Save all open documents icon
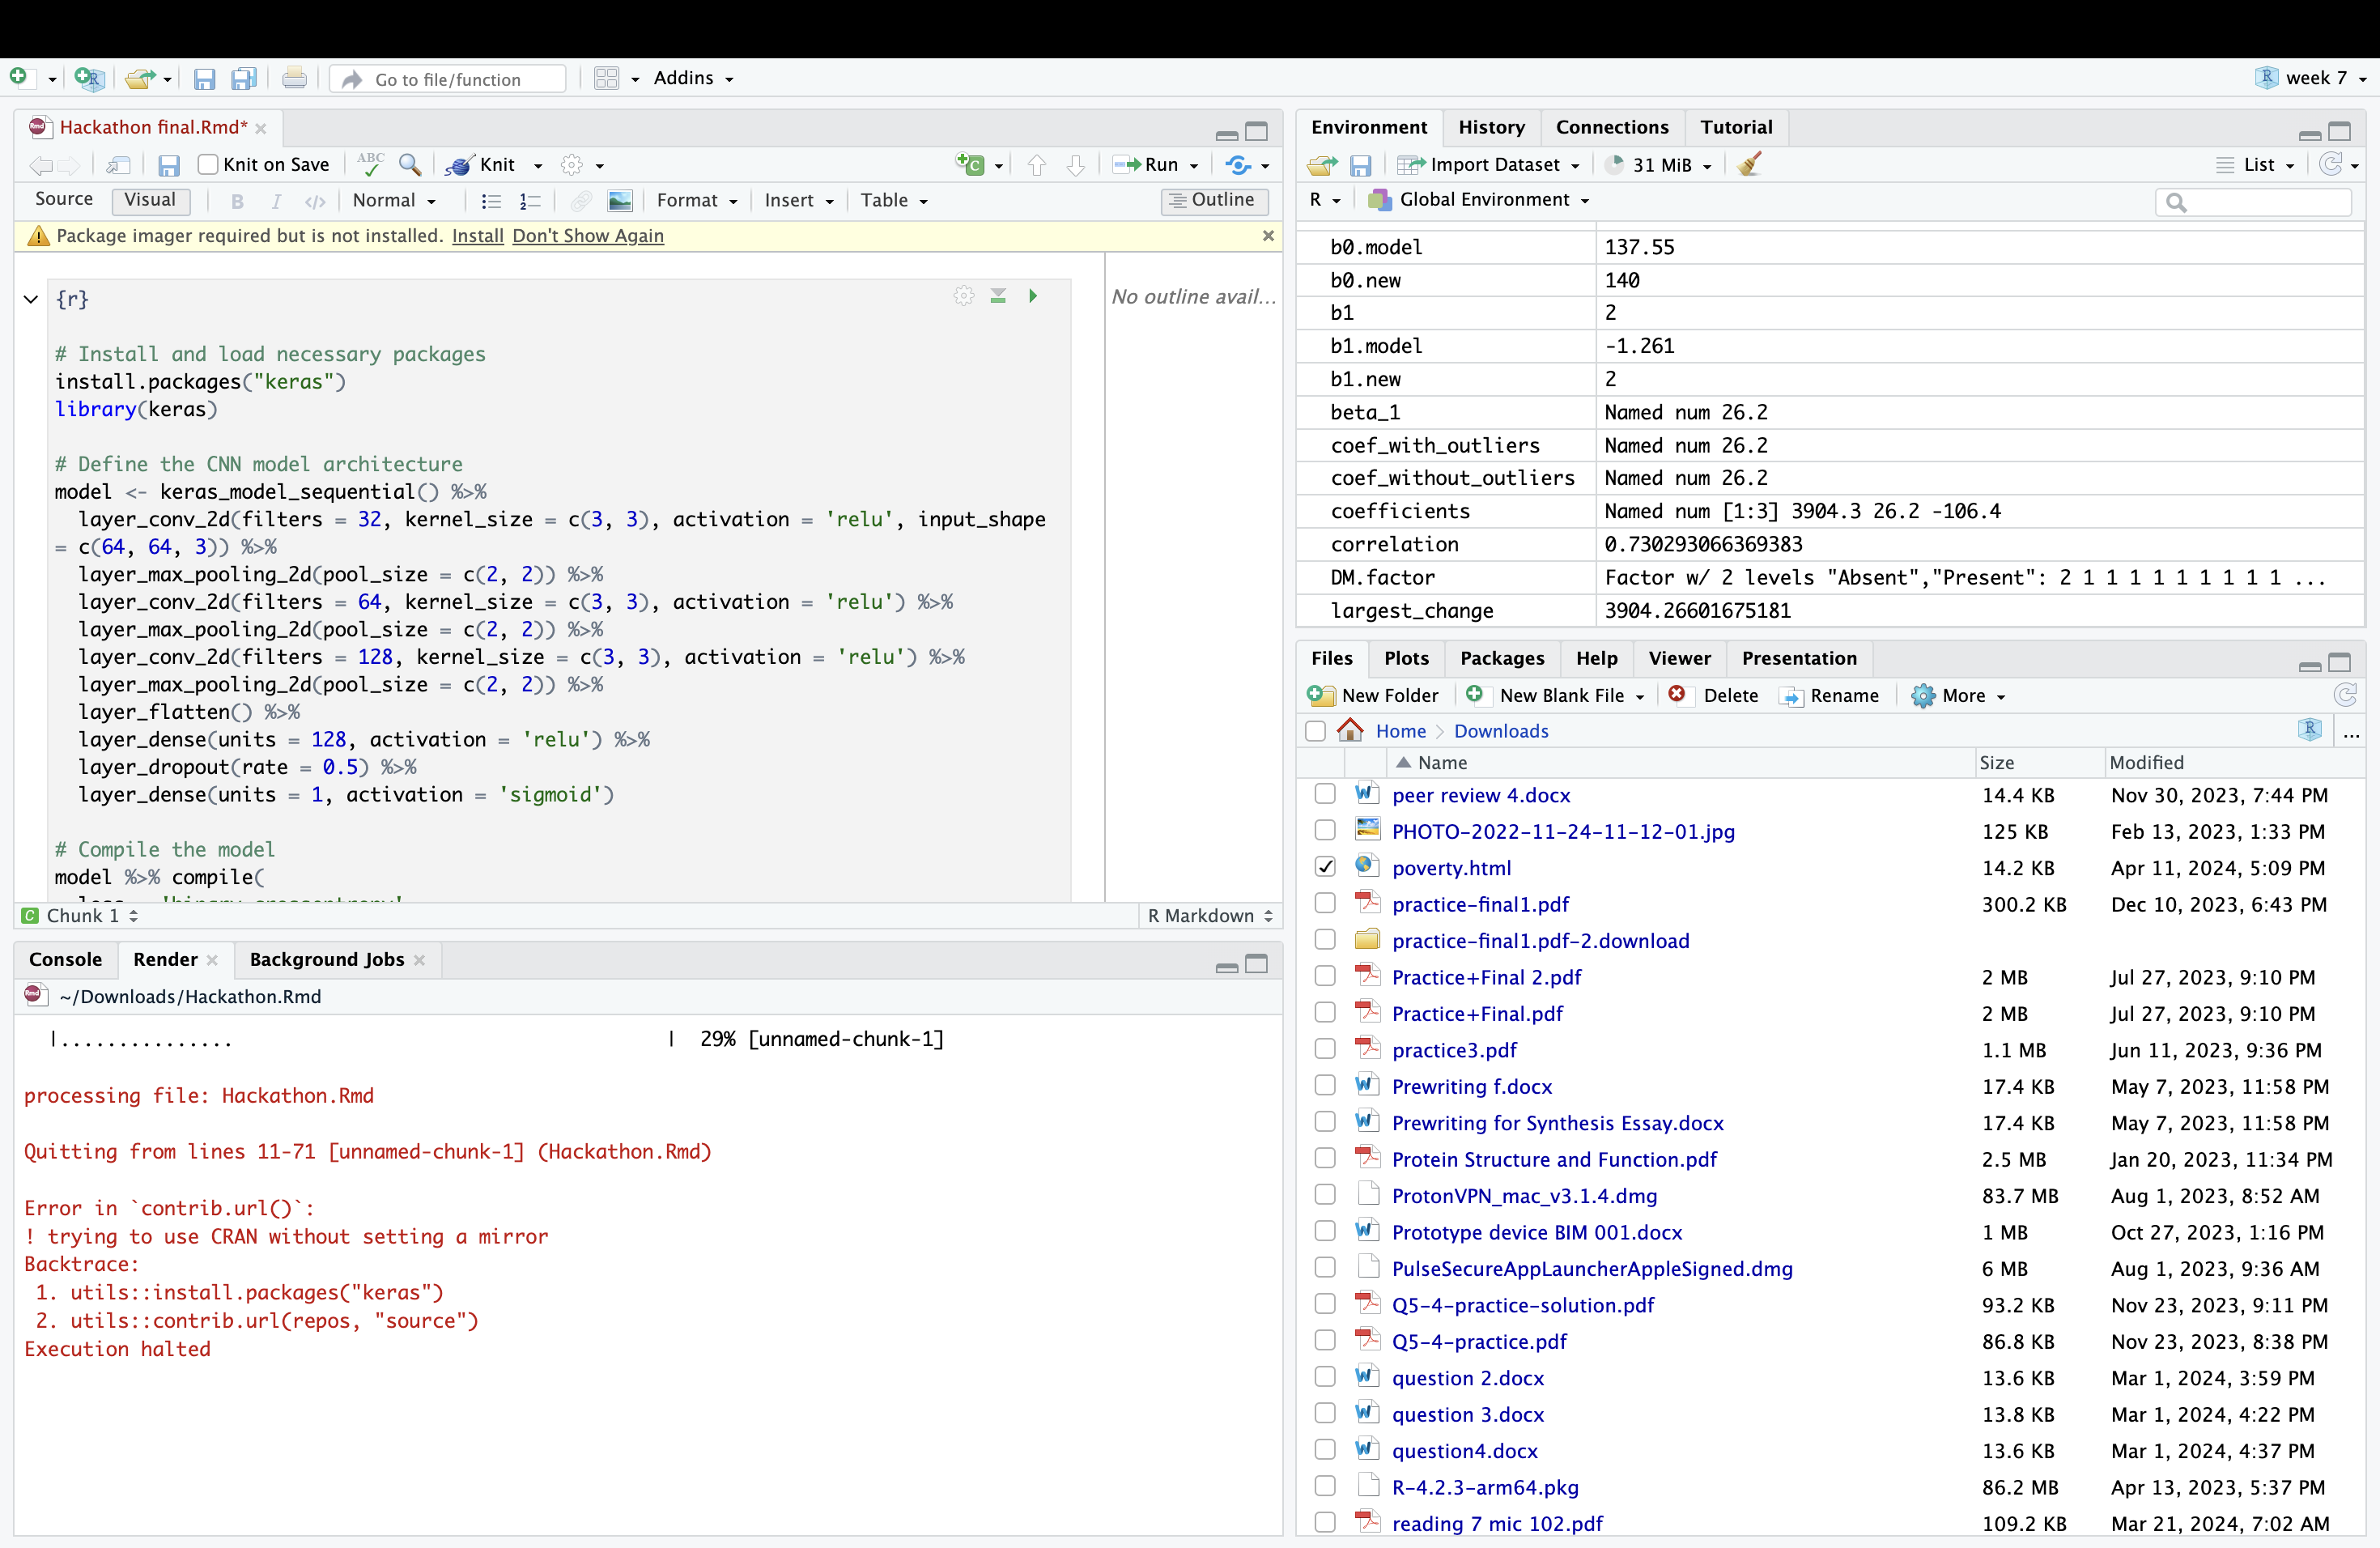The image size is (2380, 1548). 243,79
